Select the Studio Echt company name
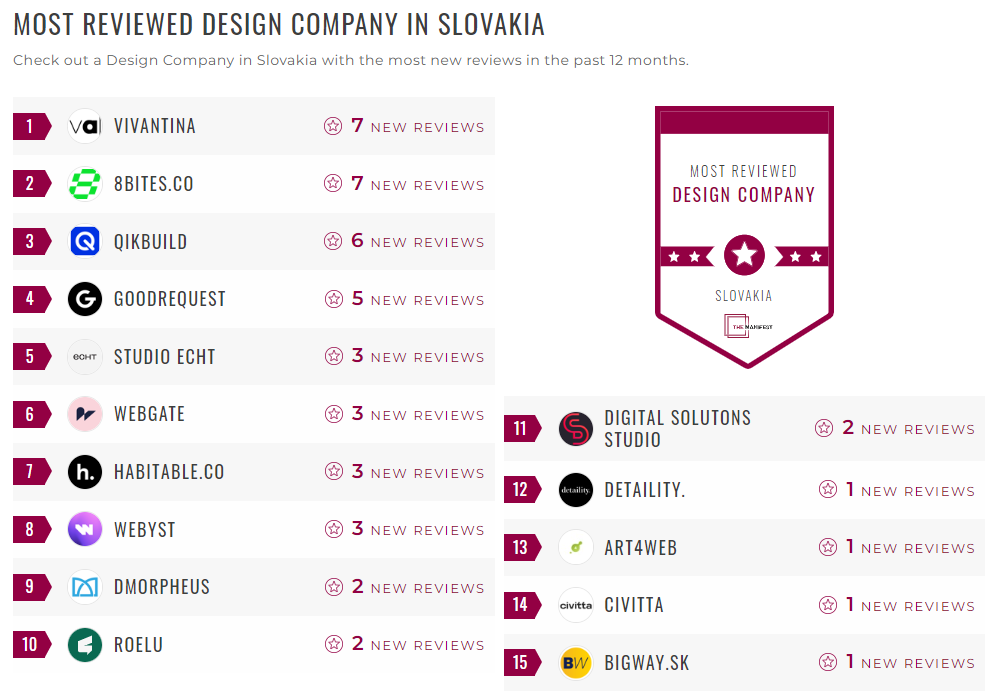The width and height of the screenshot is (987, 694). tap(165, 357)
